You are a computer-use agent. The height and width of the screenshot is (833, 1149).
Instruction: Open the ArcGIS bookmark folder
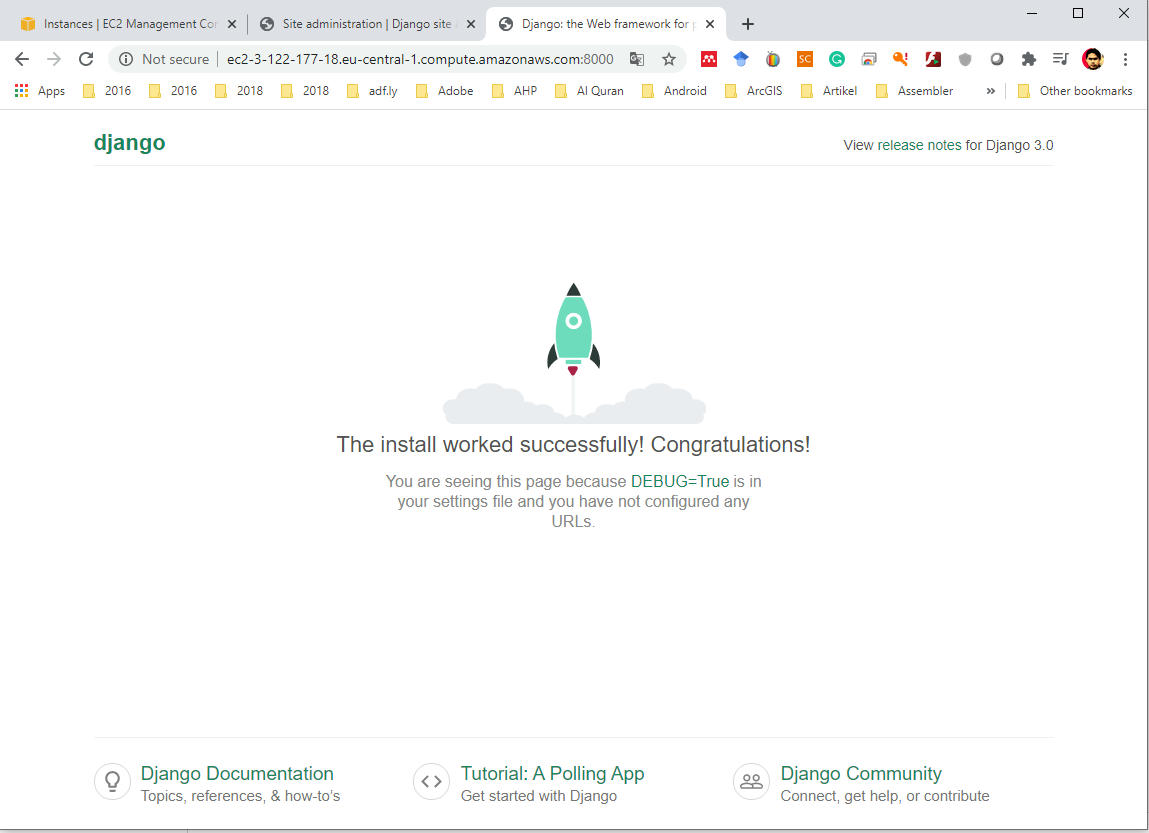(754, 91)
